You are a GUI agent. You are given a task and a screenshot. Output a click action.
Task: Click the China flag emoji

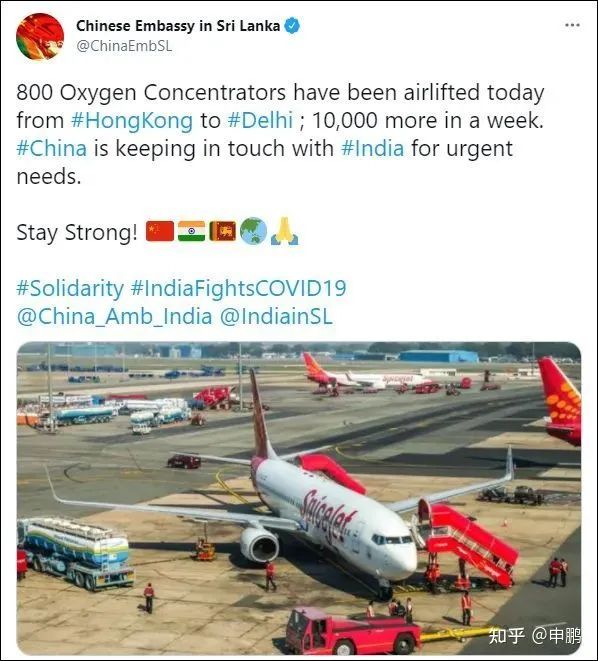[x=160, y=231]
